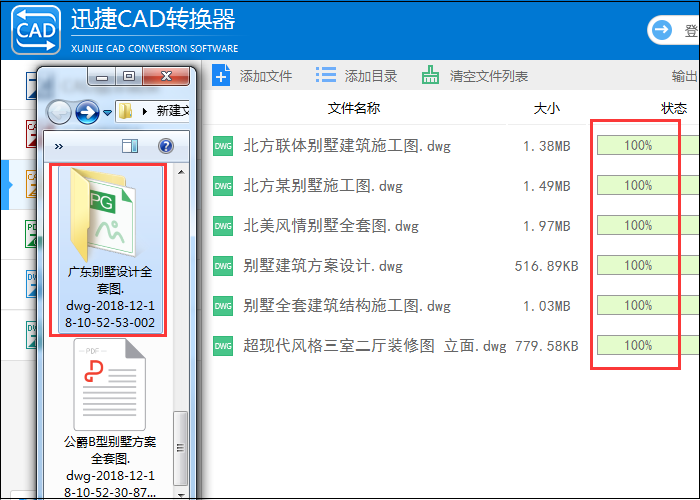Screen dimensions: 700x500
Task: Expand Explorer toolbar overflow chevron
Action: (x=58, y=146)
